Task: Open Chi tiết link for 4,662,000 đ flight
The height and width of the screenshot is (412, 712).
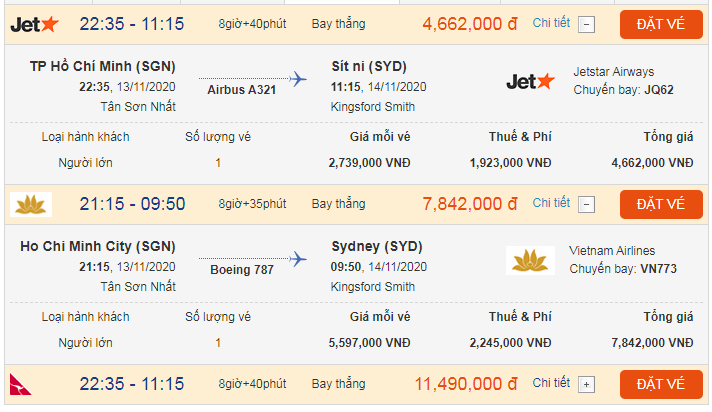Action: [x=551, y=22]
